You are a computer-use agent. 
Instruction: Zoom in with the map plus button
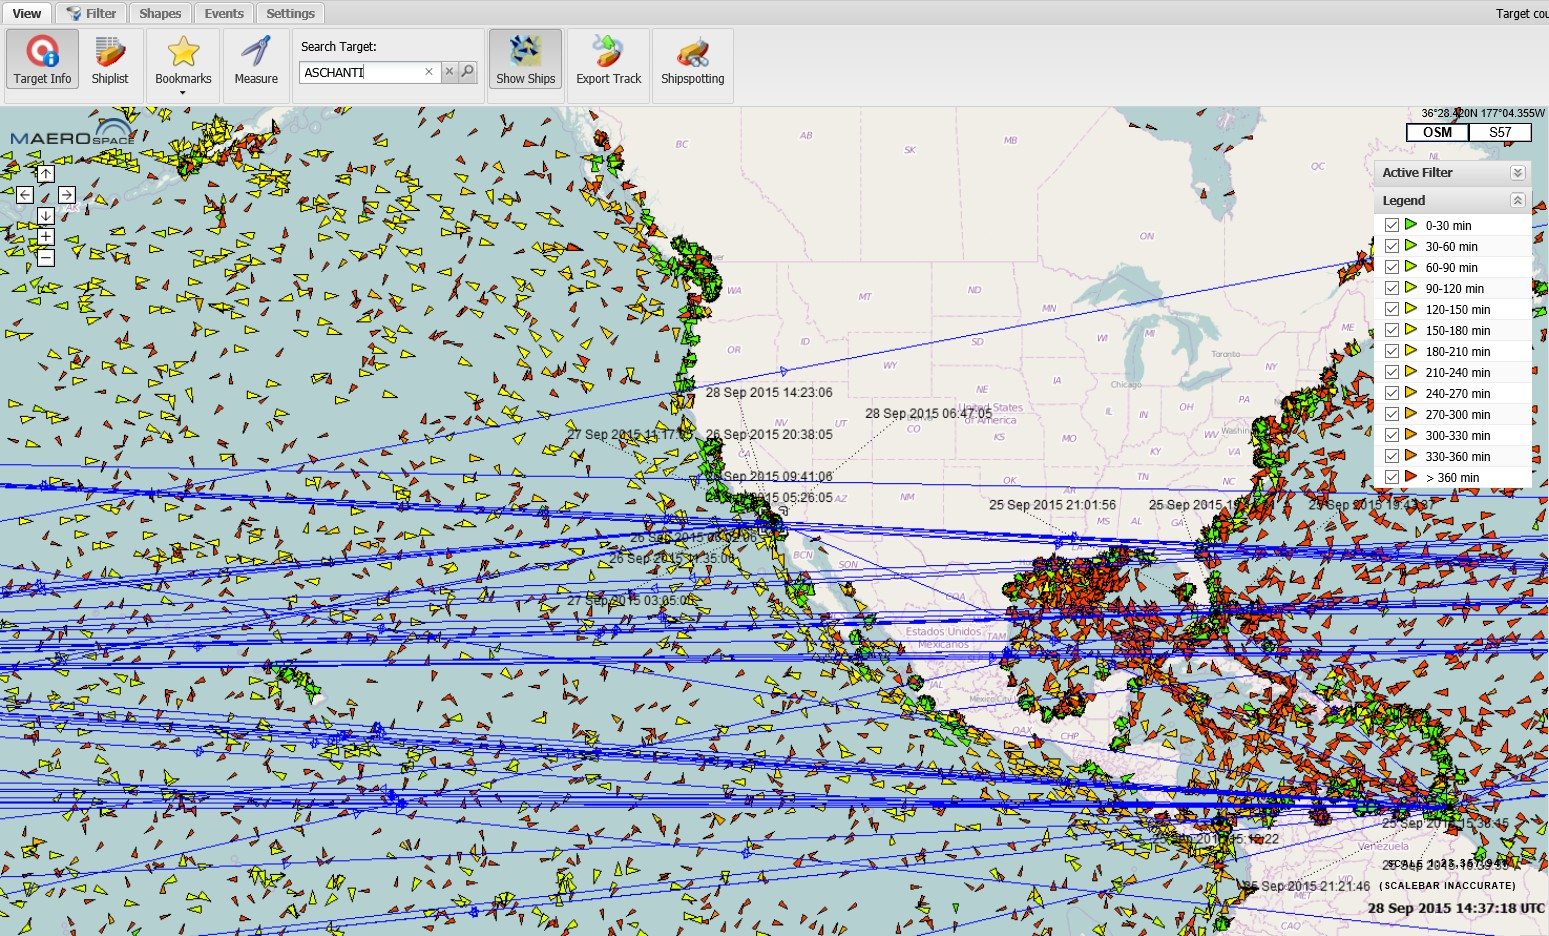(x=45, y=237)
